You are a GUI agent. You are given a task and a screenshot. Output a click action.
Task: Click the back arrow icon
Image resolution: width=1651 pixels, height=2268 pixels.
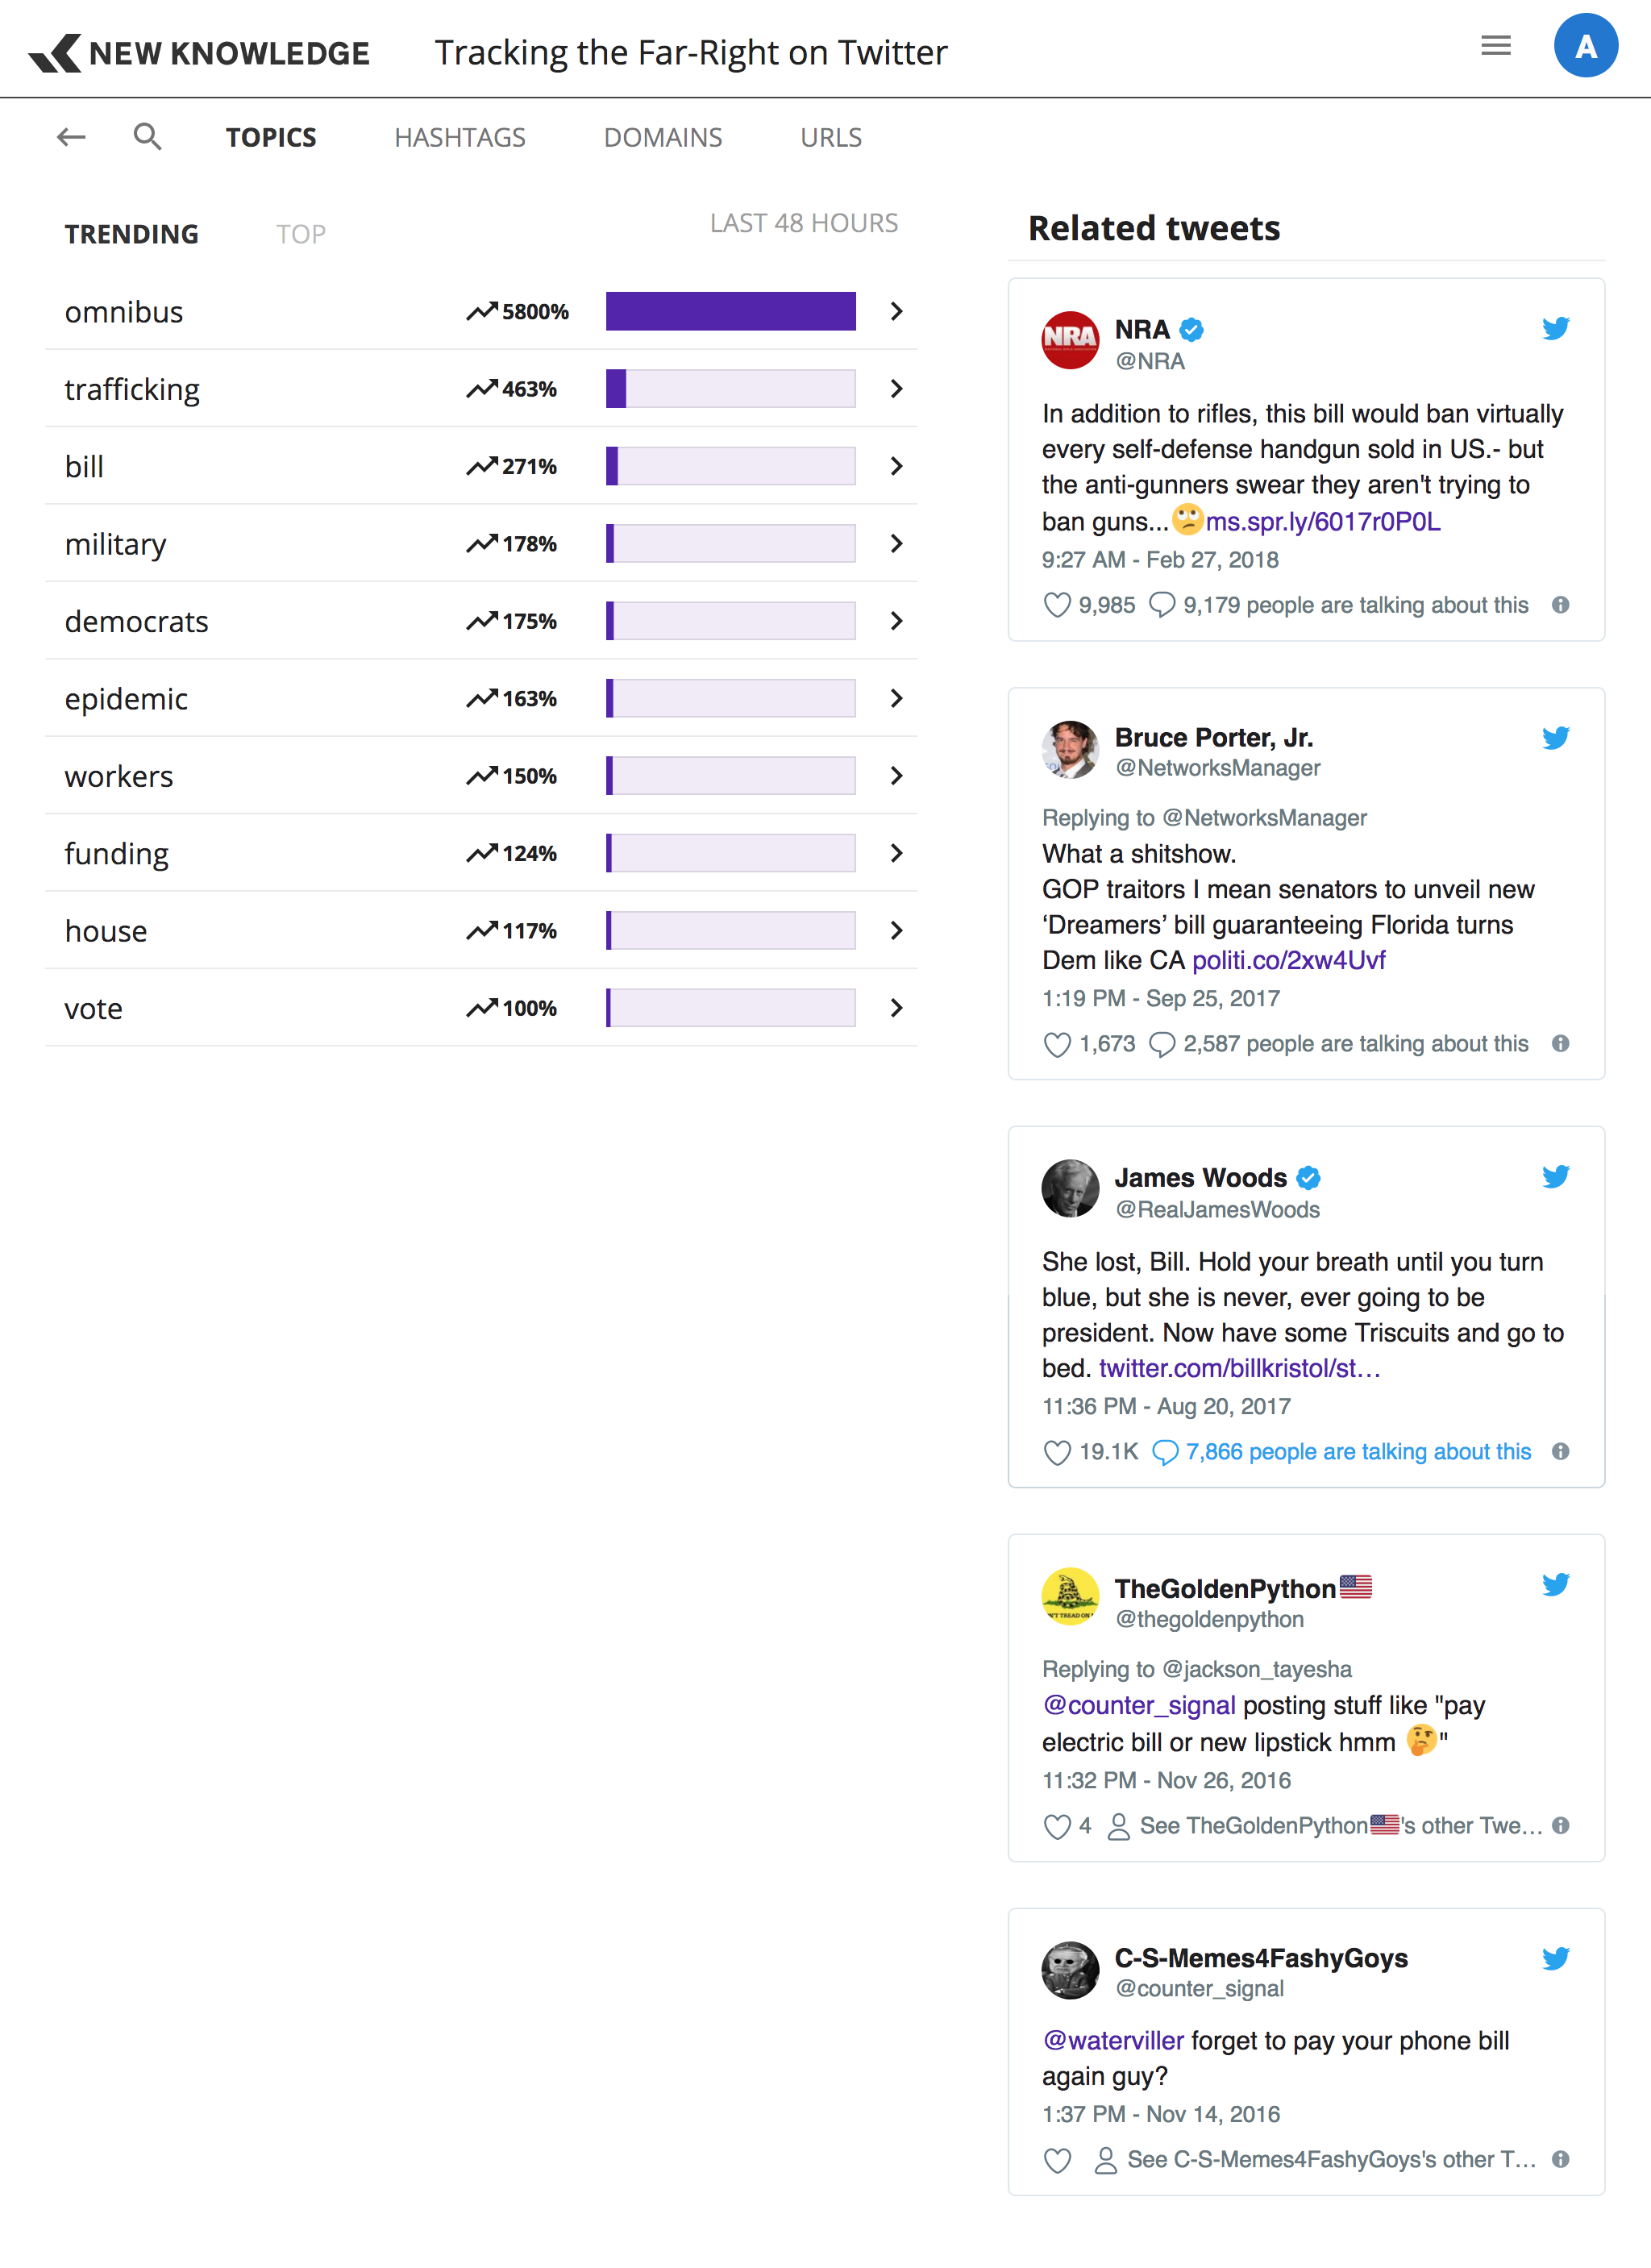pyautogui.click(x=71, y=137)
